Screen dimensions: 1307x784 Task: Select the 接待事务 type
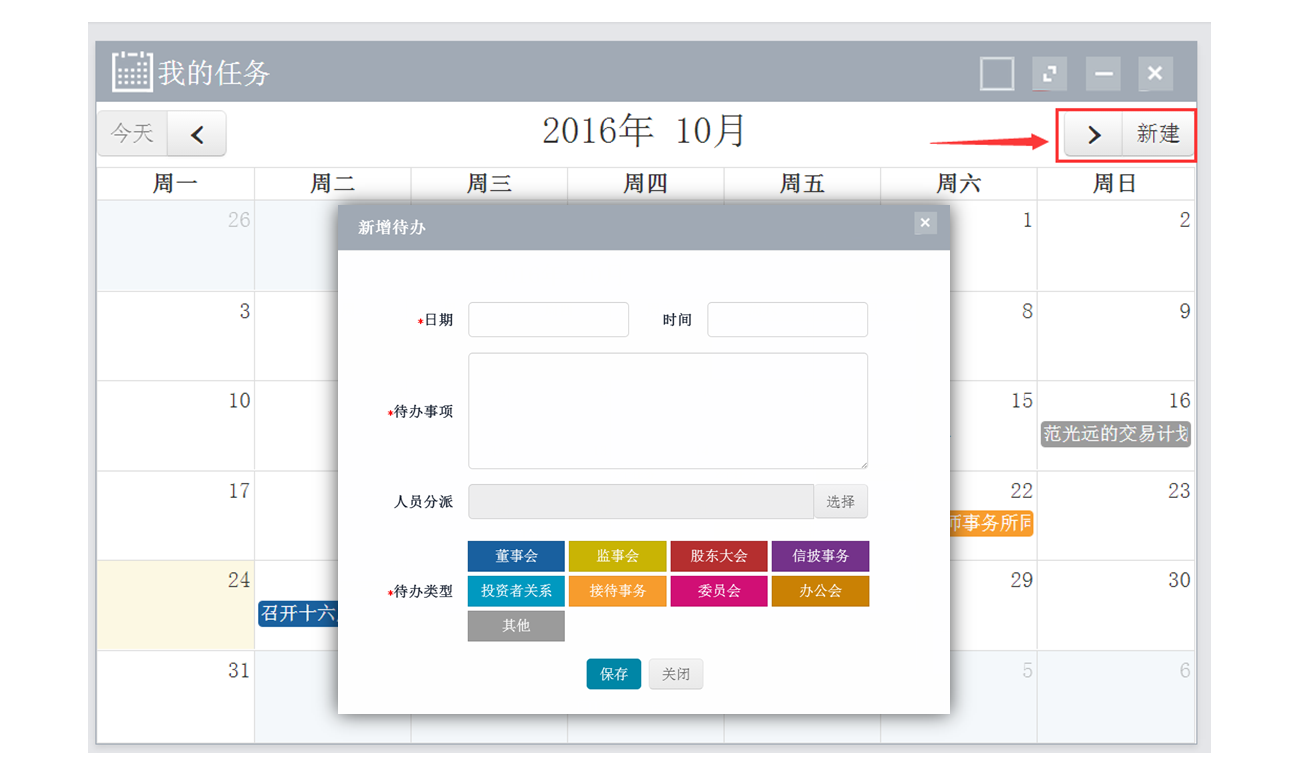click(617, 591)
